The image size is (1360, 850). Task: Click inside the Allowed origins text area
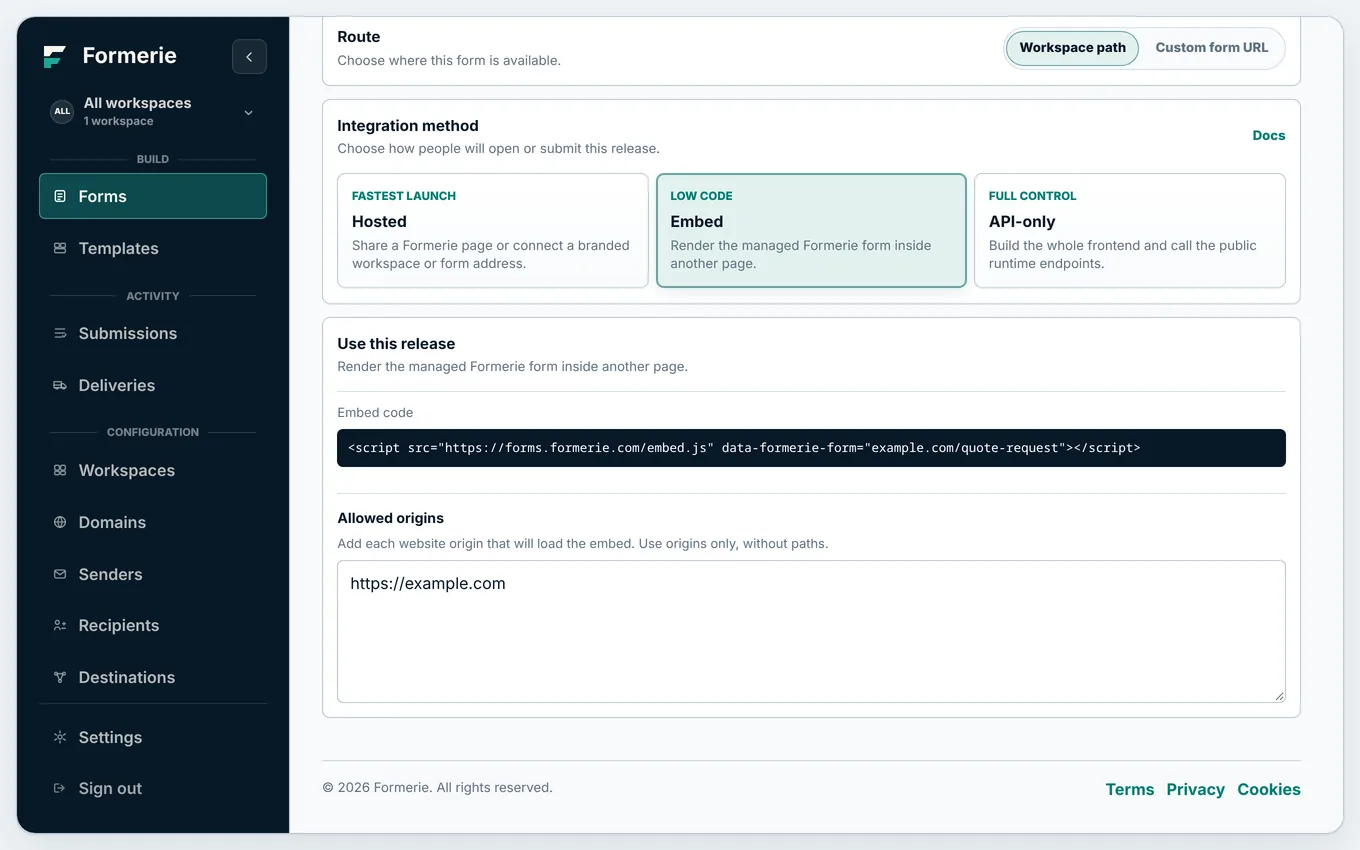811,631
